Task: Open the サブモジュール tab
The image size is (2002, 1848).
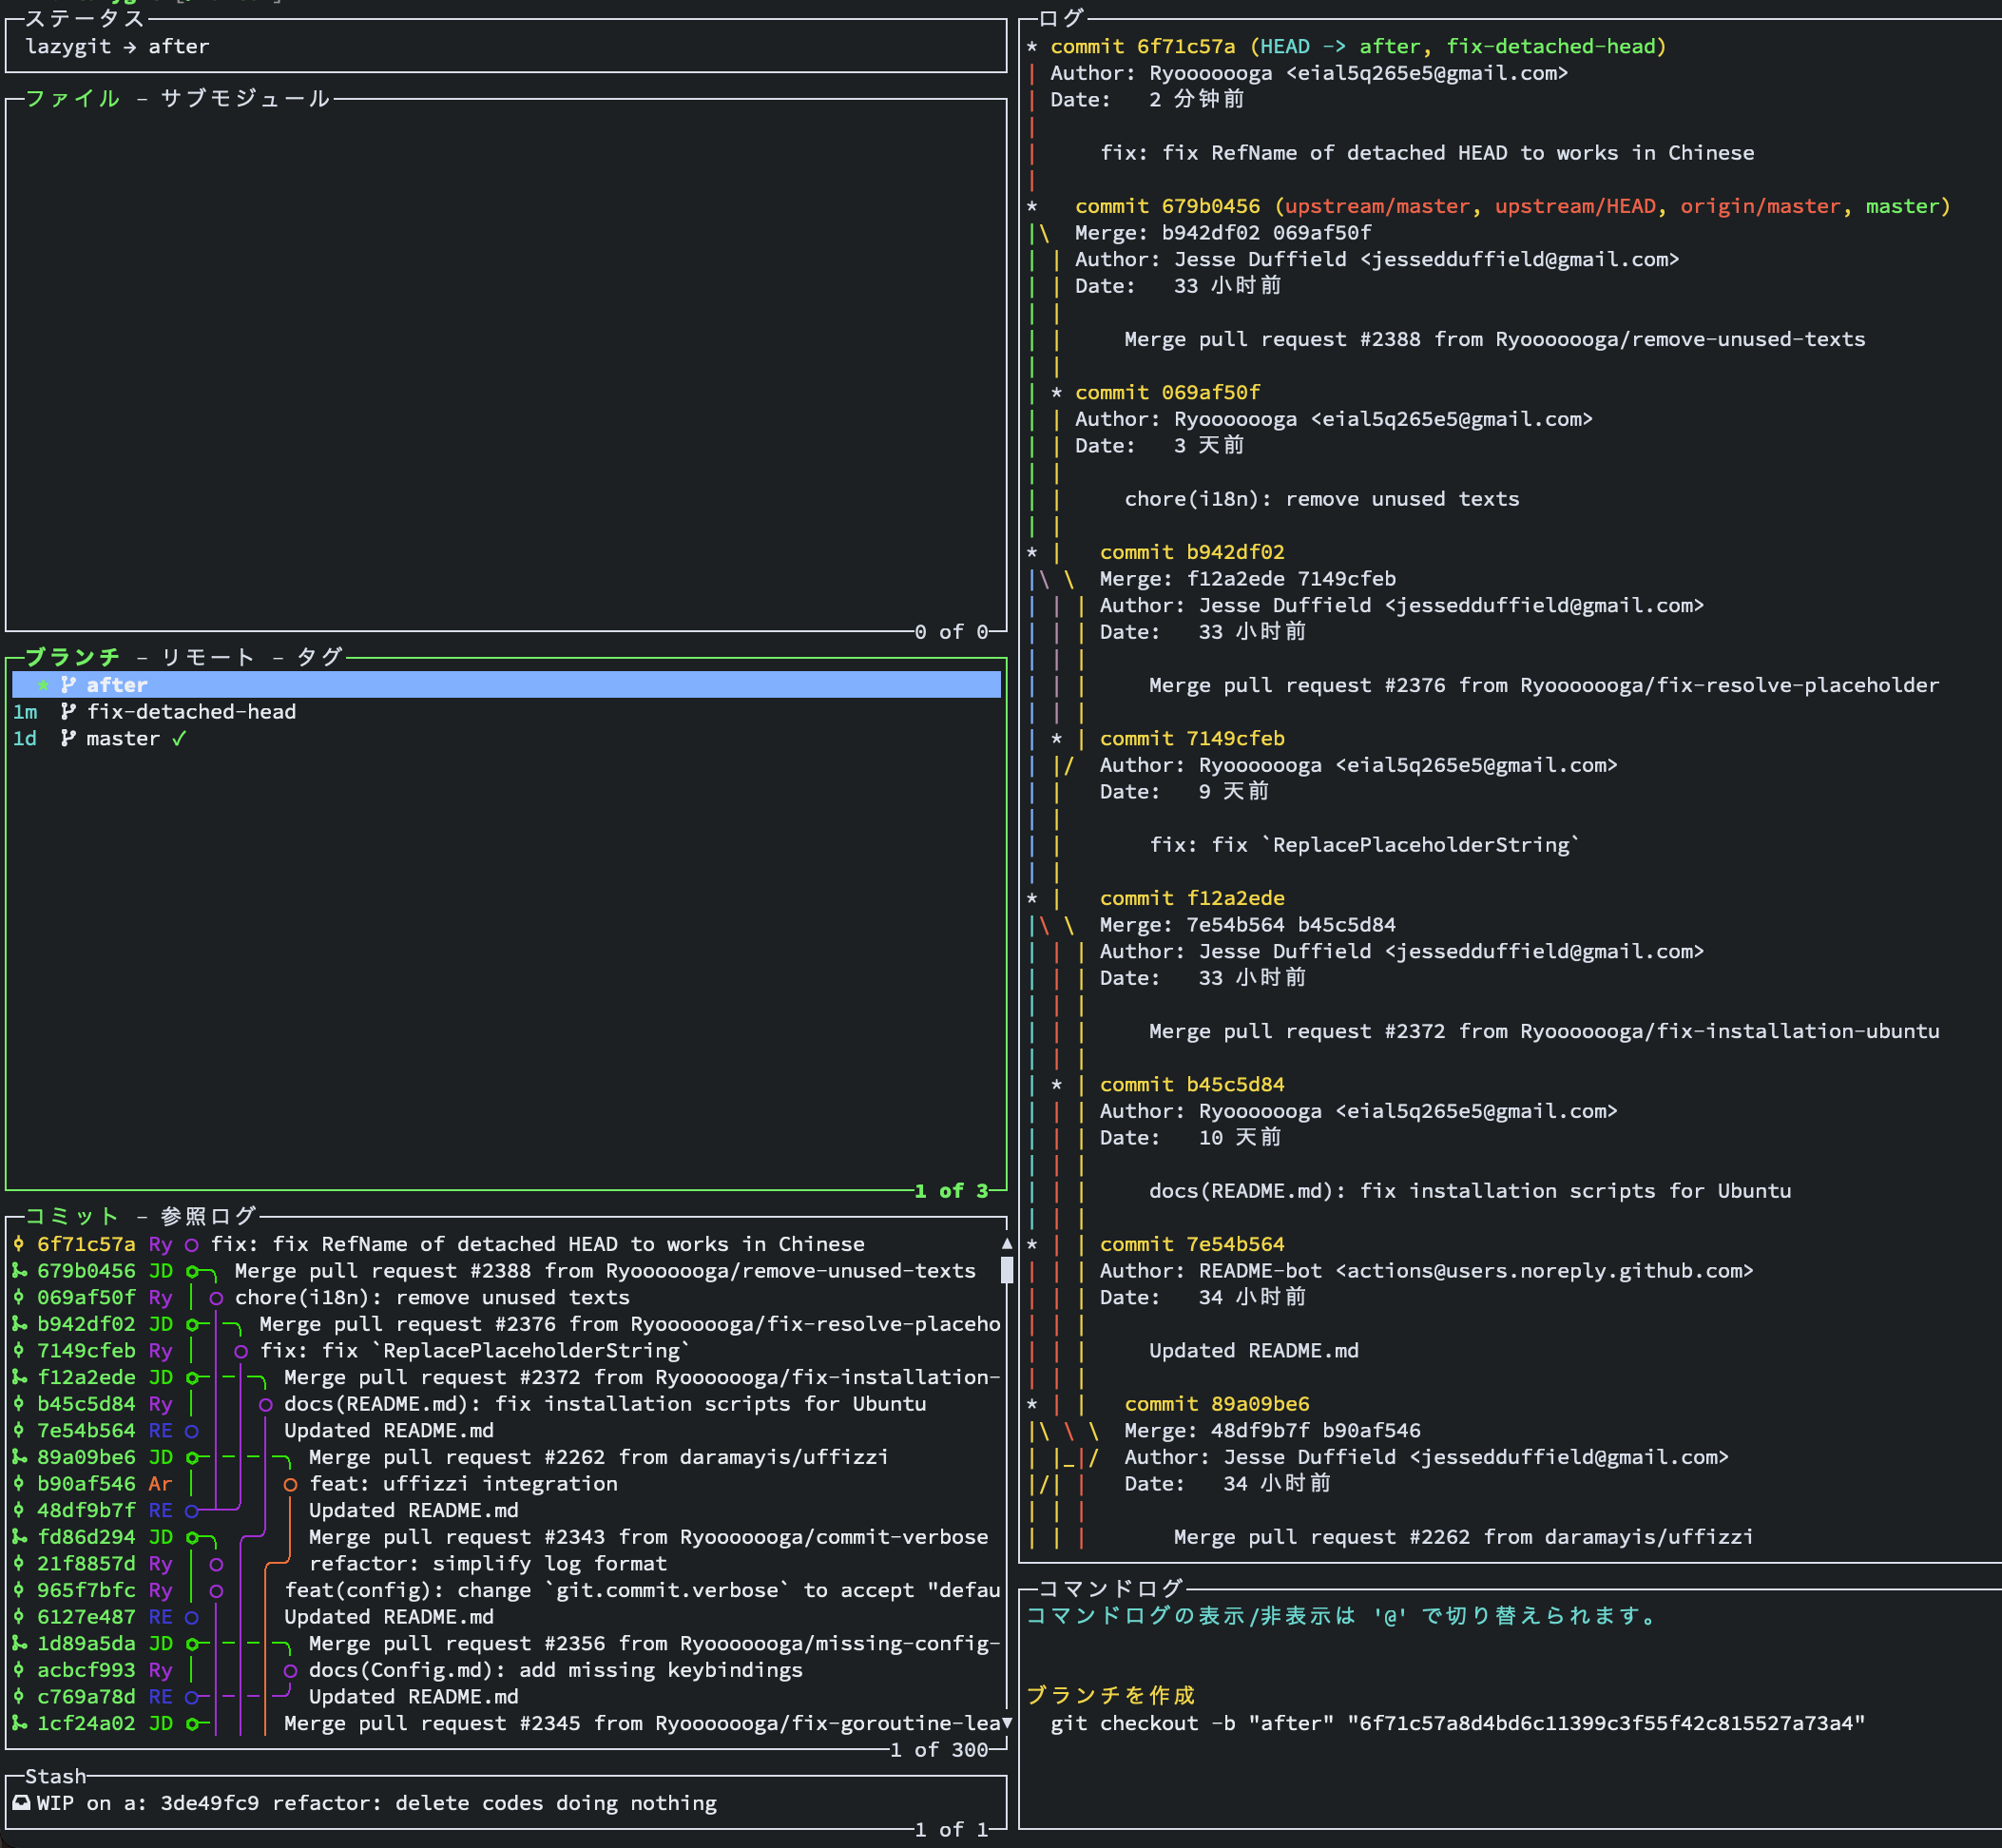Action: point(245,98)
